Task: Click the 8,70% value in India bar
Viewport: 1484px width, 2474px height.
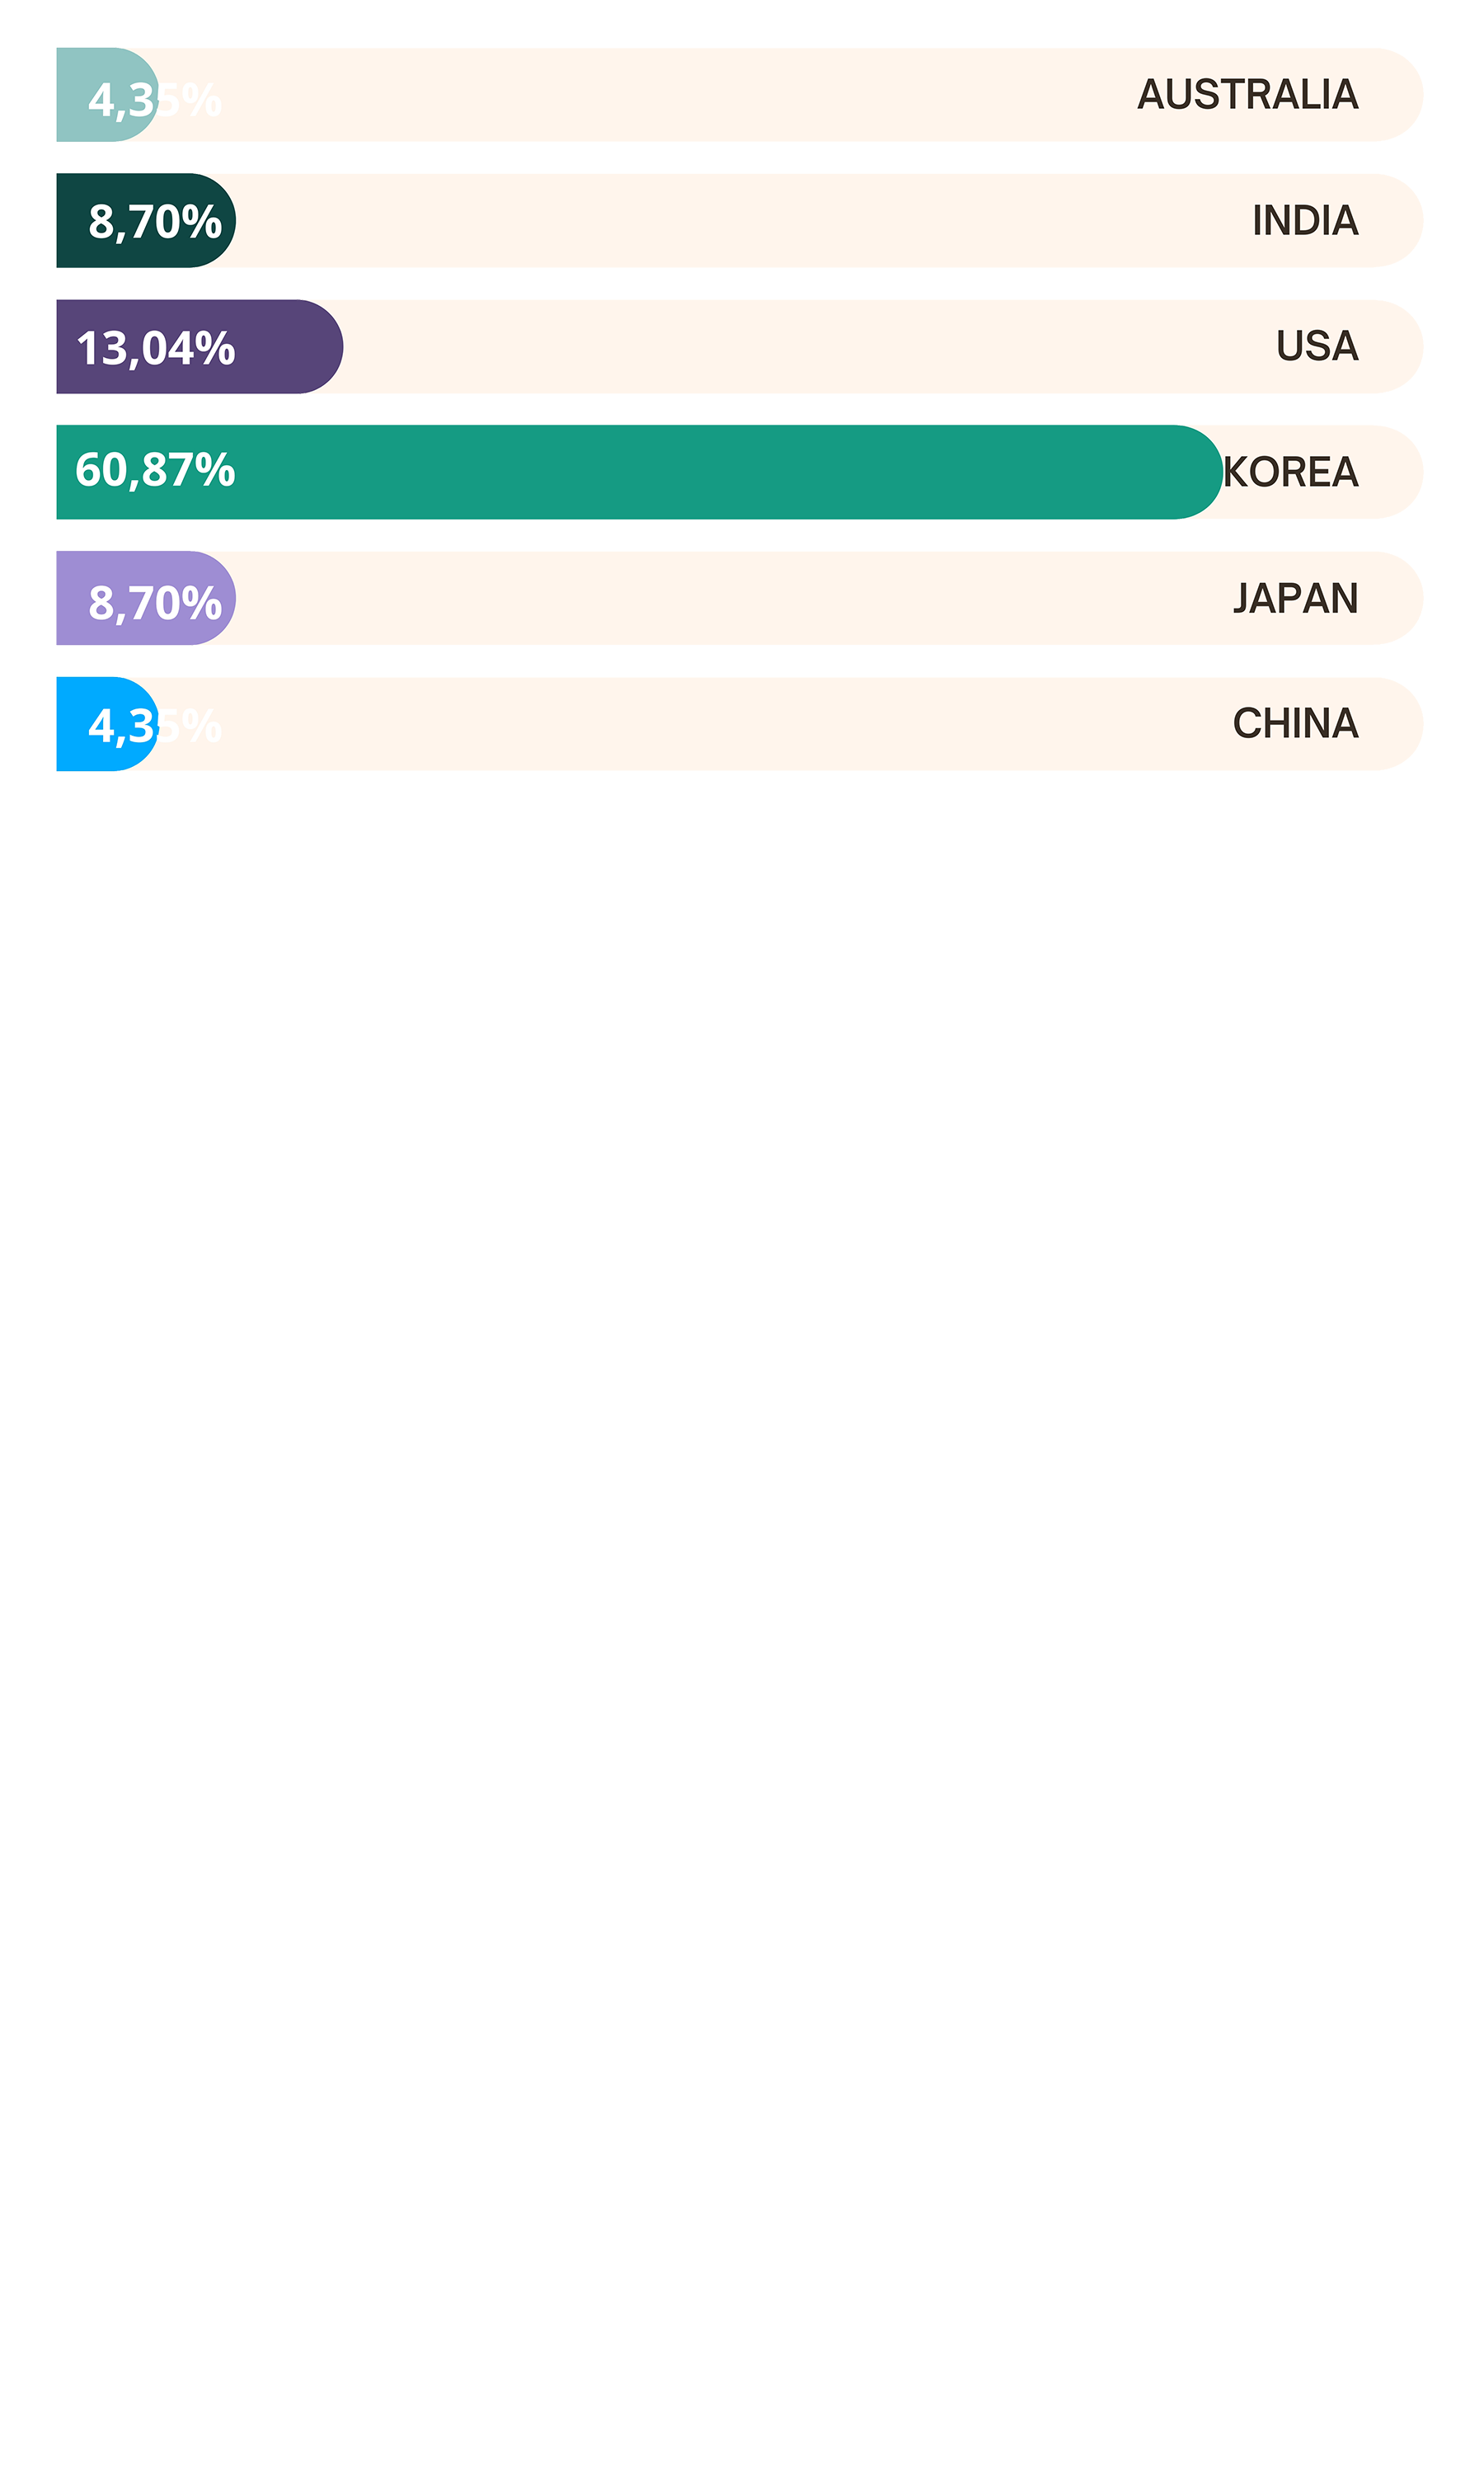Action: [x=155, y=222]
